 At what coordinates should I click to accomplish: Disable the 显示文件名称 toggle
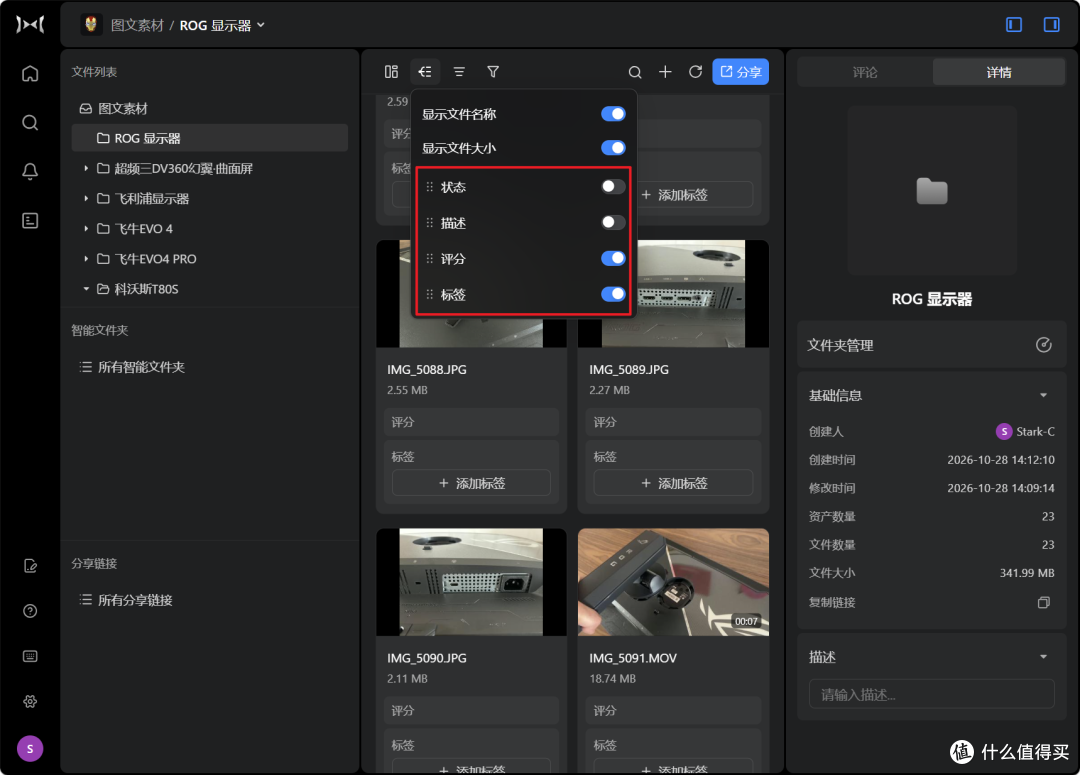613,114
